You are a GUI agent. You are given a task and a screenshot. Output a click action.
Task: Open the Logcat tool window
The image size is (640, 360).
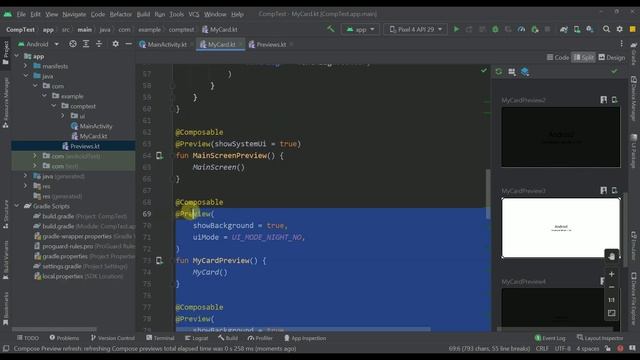point(196,338)
